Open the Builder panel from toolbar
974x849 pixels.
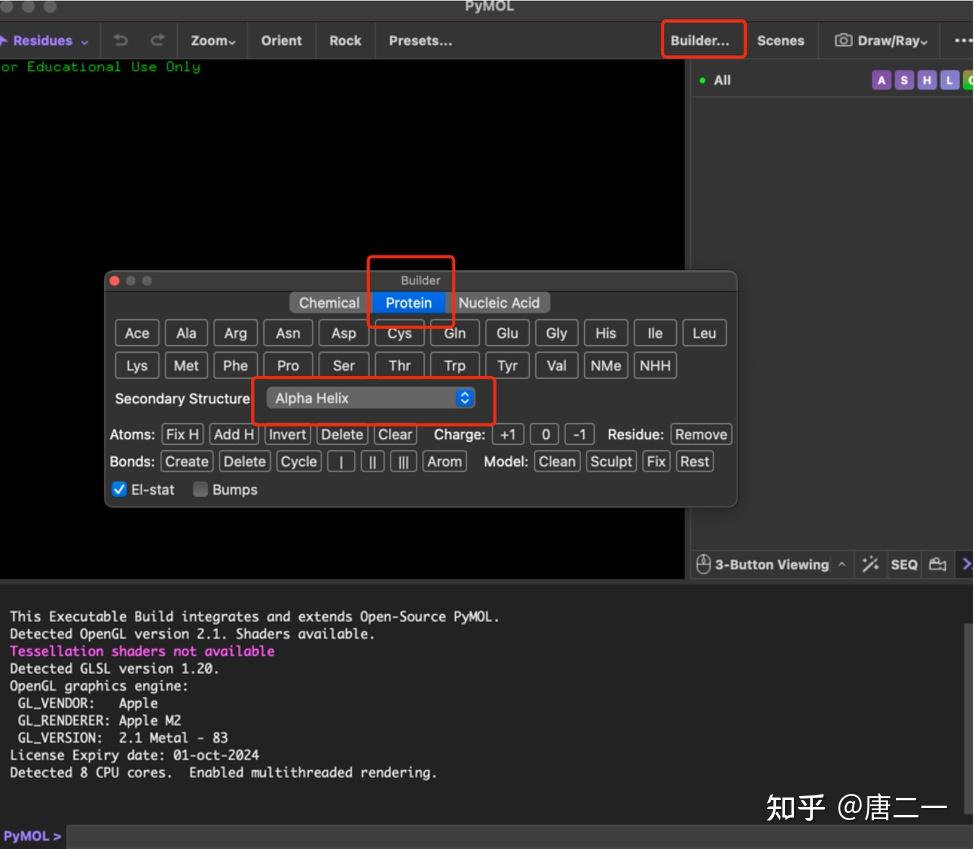[700, 41]
